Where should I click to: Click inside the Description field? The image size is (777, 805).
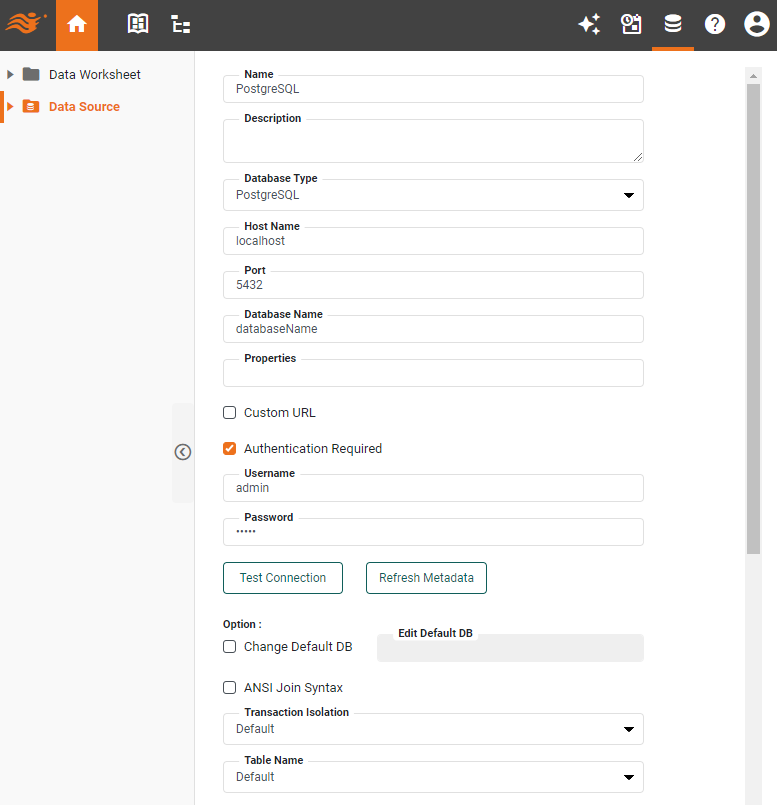pos(433,139)
